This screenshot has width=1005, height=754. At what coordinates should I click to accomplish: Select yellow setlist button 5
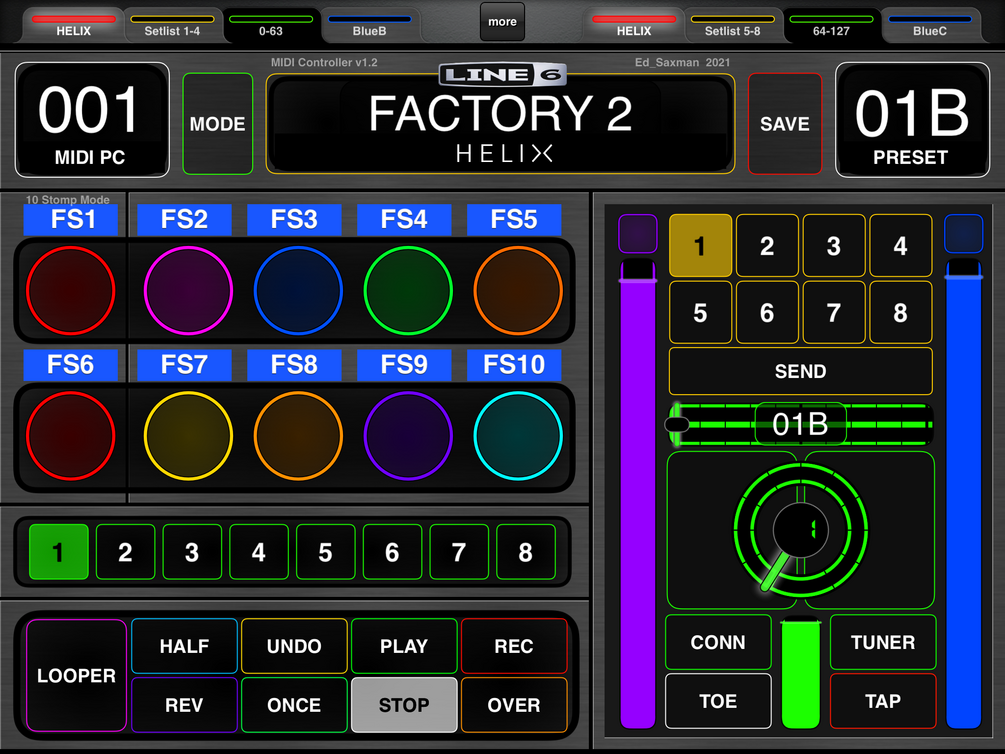tap(701, 312)
